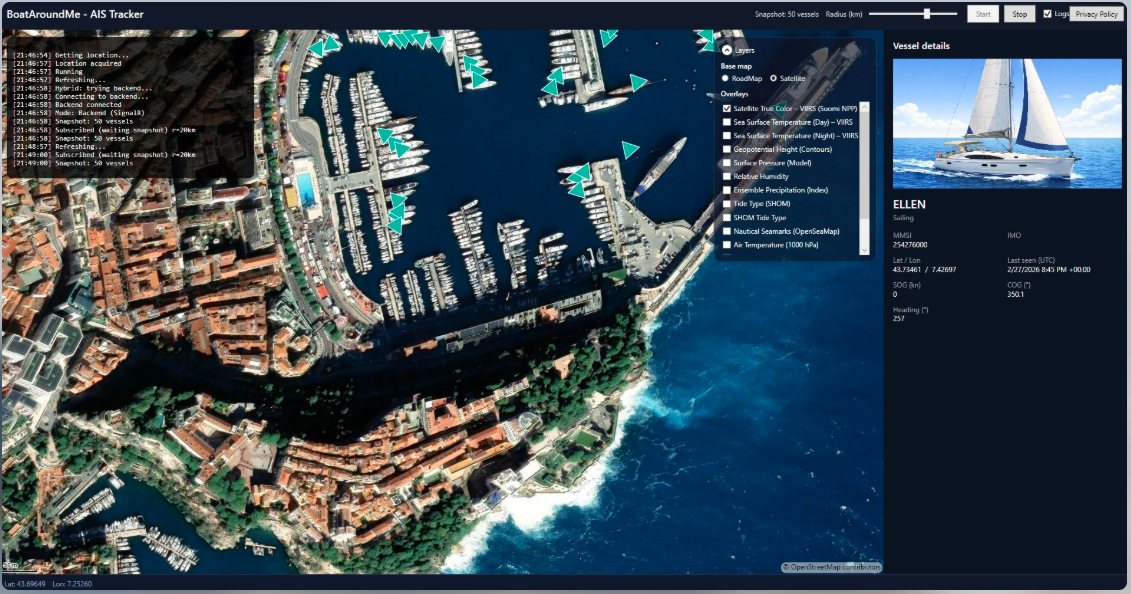The width and height of the screenshot is (1131, 594).
Task: Turn on the Relative Humidity overlay
Action: pyautogui.click(x=727, y=176)
